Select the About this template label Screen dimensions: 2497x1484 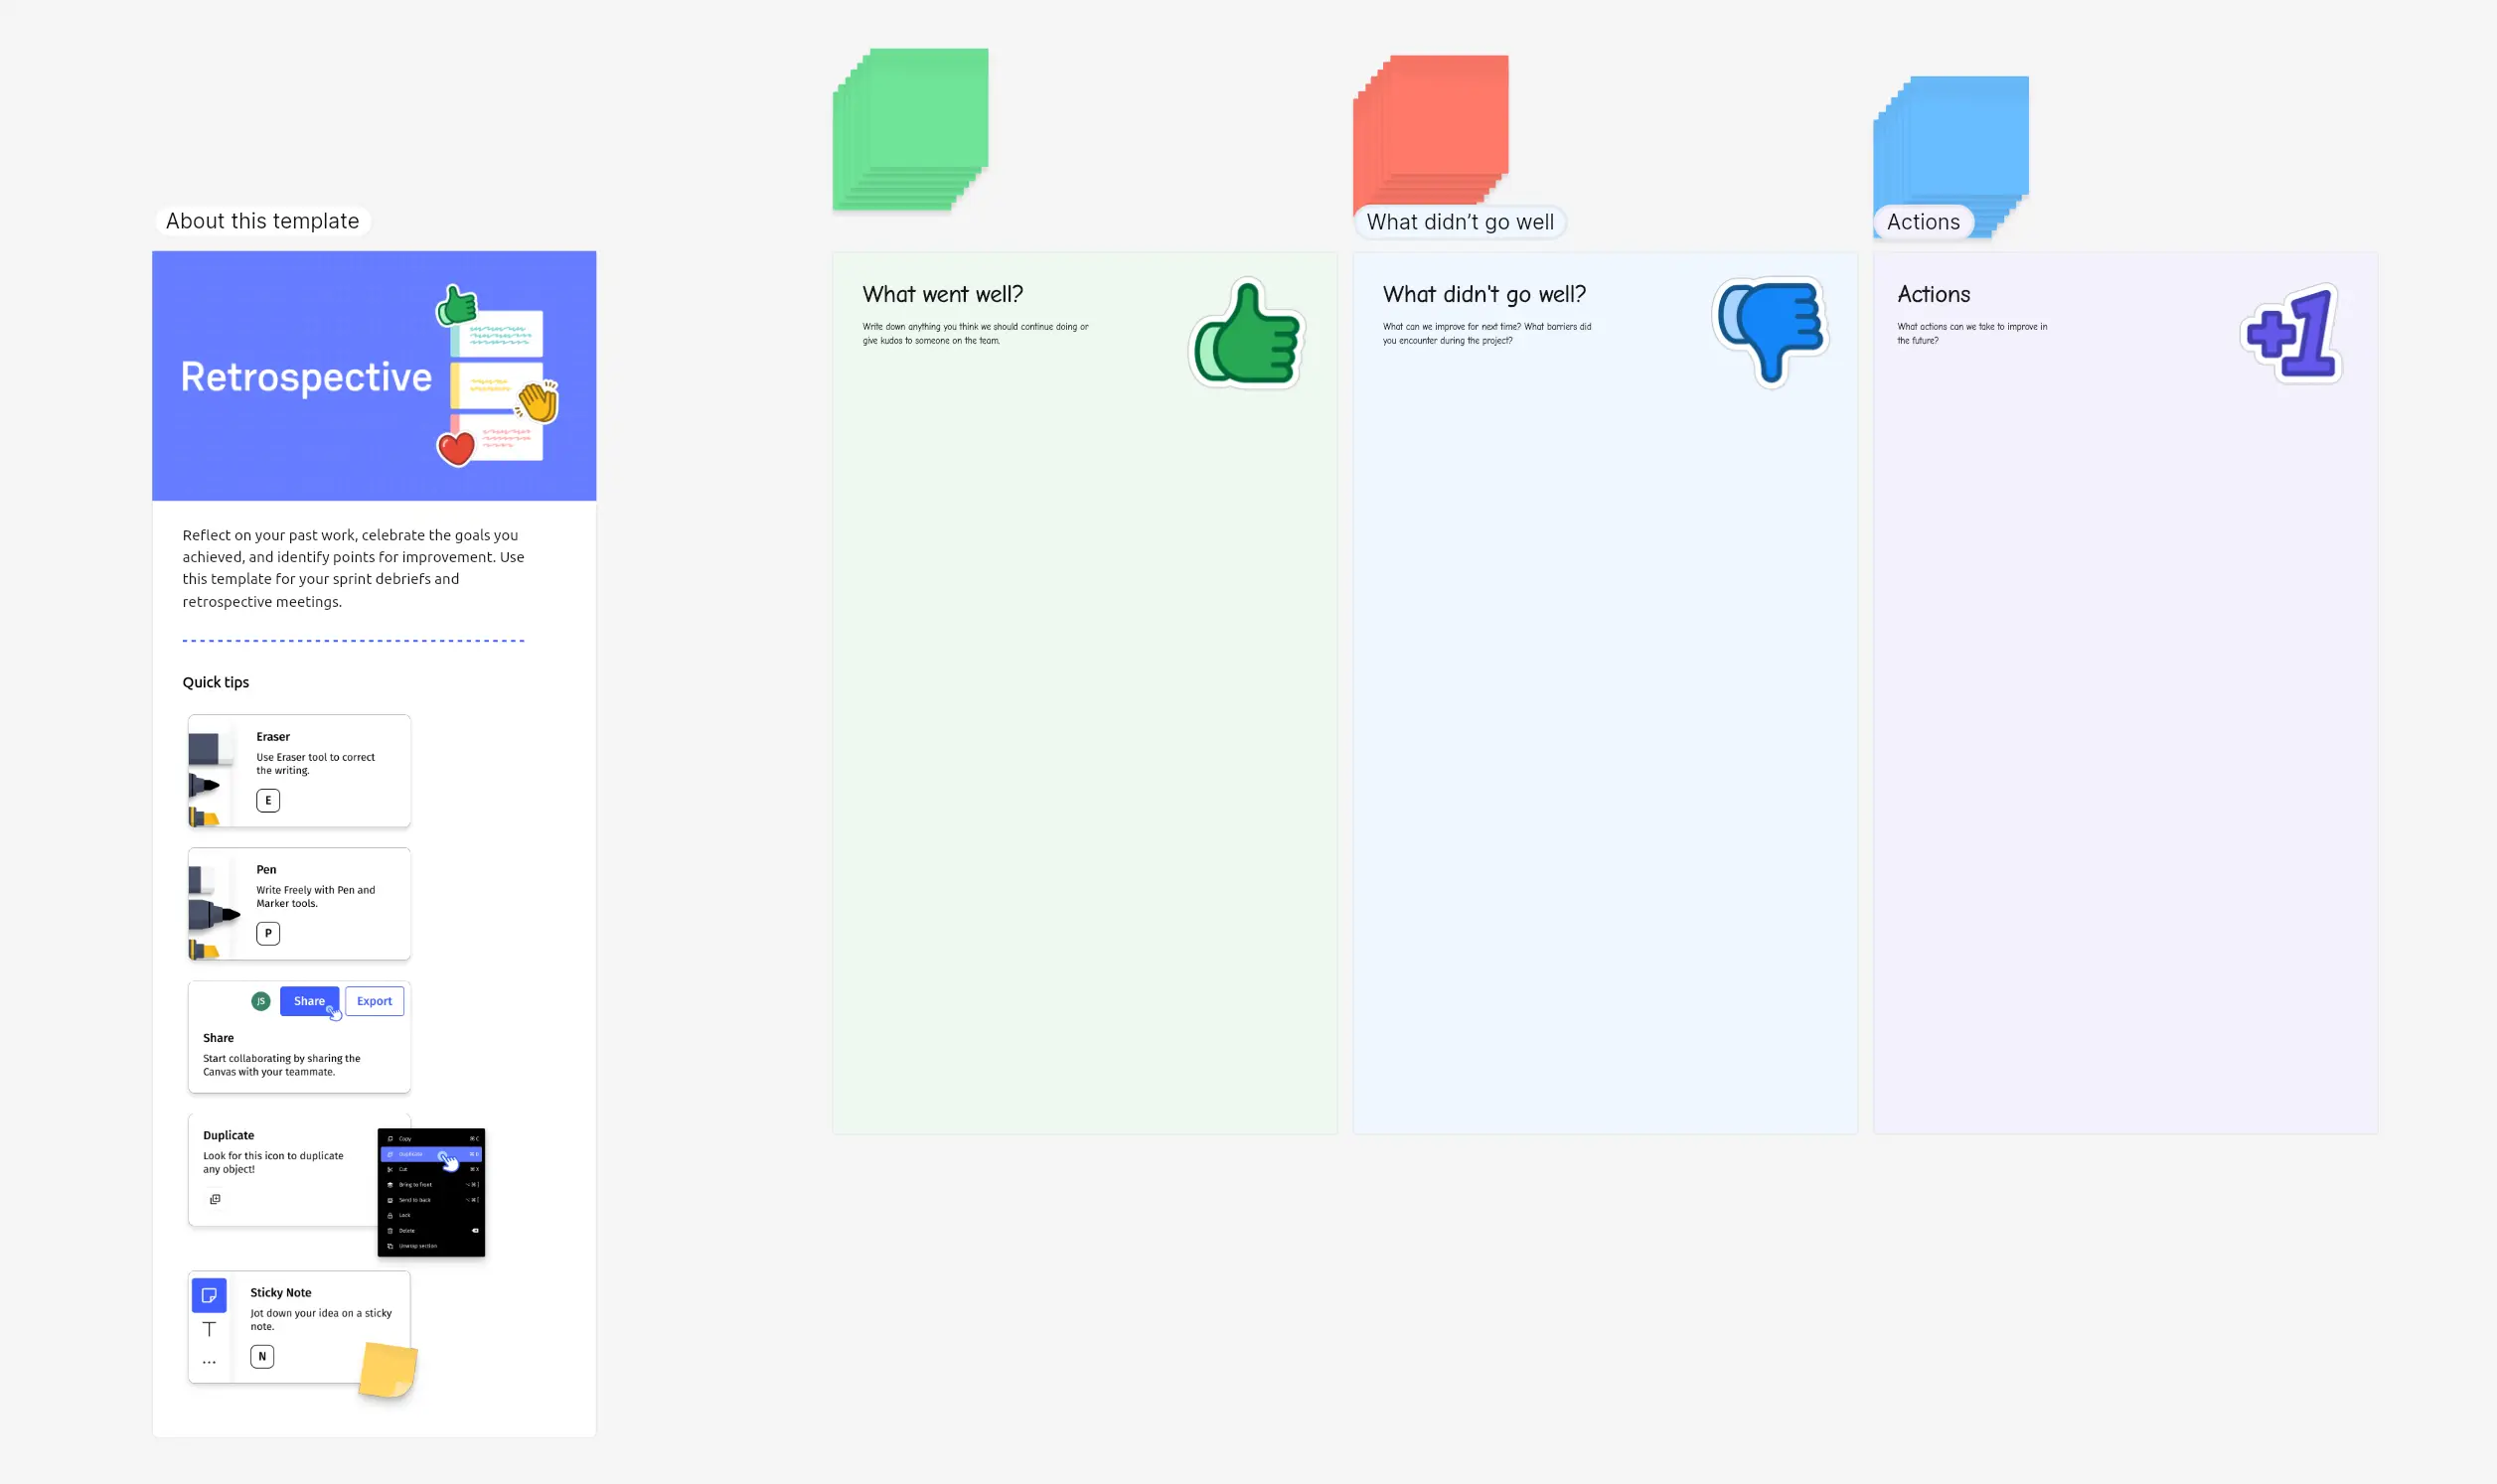click(263, 221)
